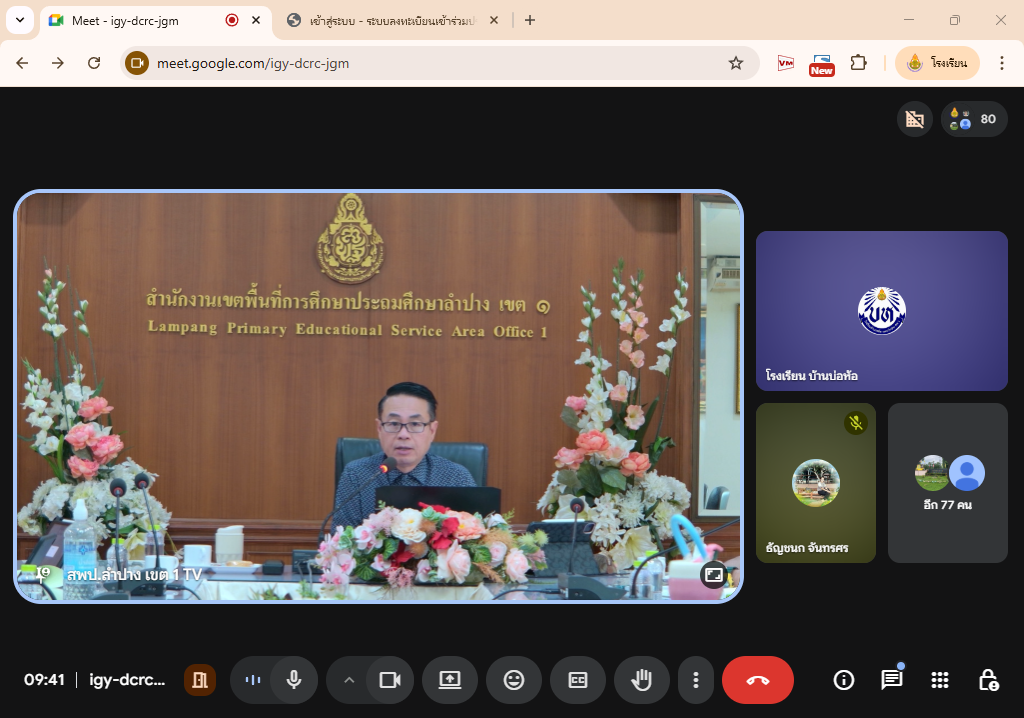The width and height of the screenshot is (1024, 718).
Task: Show the 80 participants list
Action: click(x=974, y=119)
